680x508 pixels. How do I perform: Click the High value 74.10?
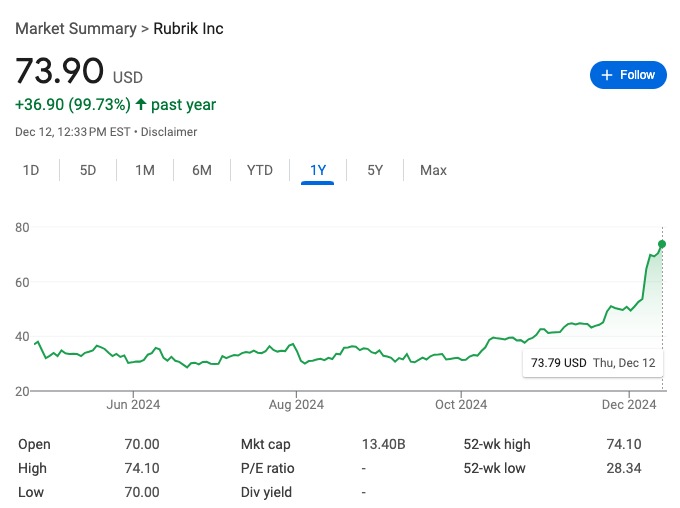[142, 468]
